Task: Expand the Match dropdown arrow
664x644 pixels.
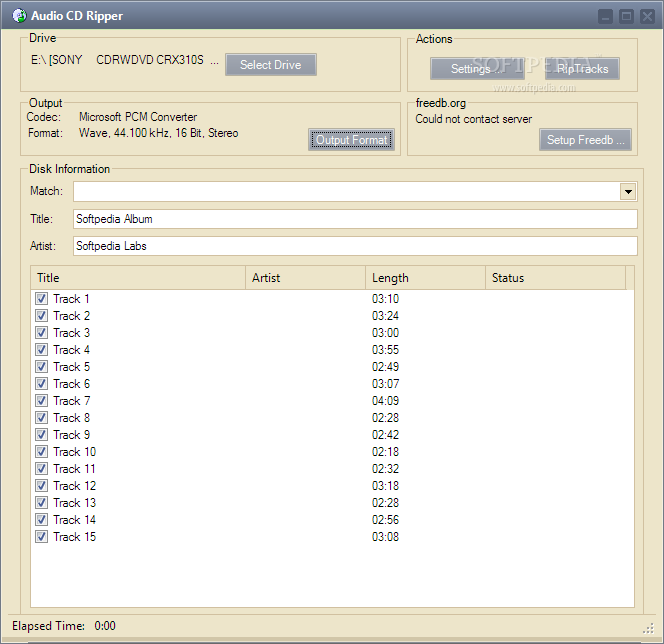Action: [628, 192]
